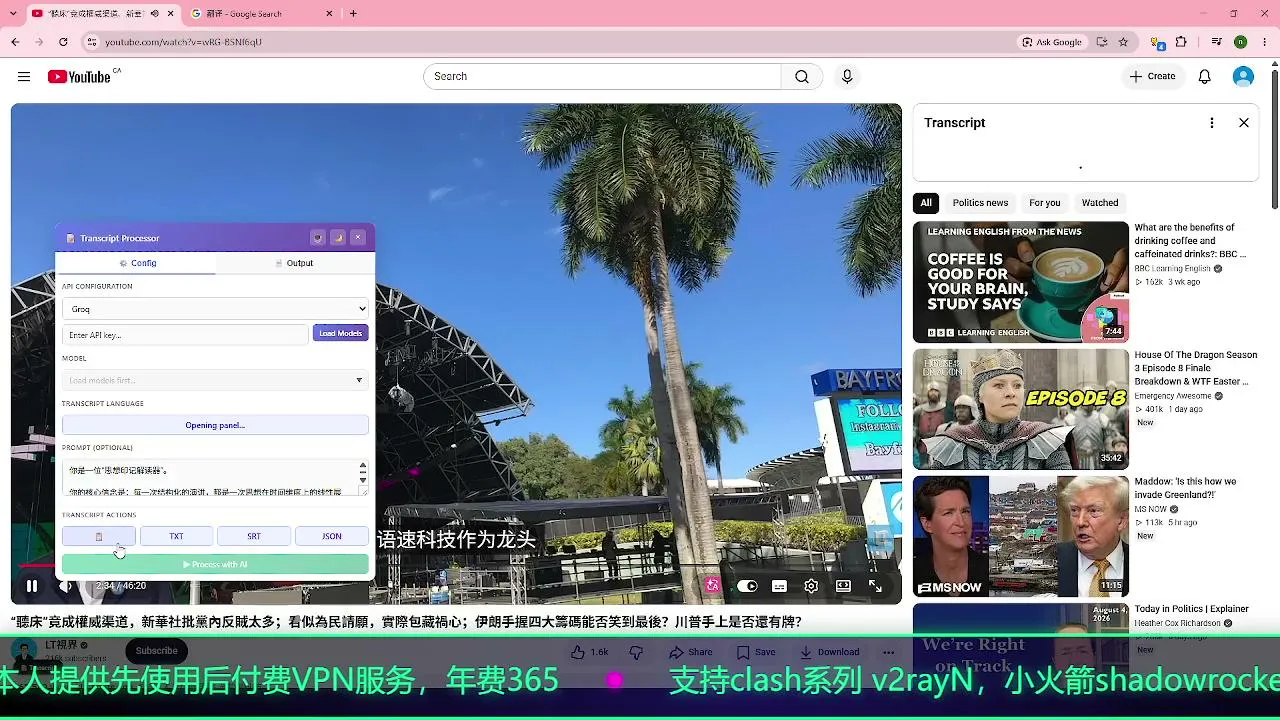Open the Chrome three-dot menu
This screenshot has width=1280, height=720.
click(x=1263, y=42)
